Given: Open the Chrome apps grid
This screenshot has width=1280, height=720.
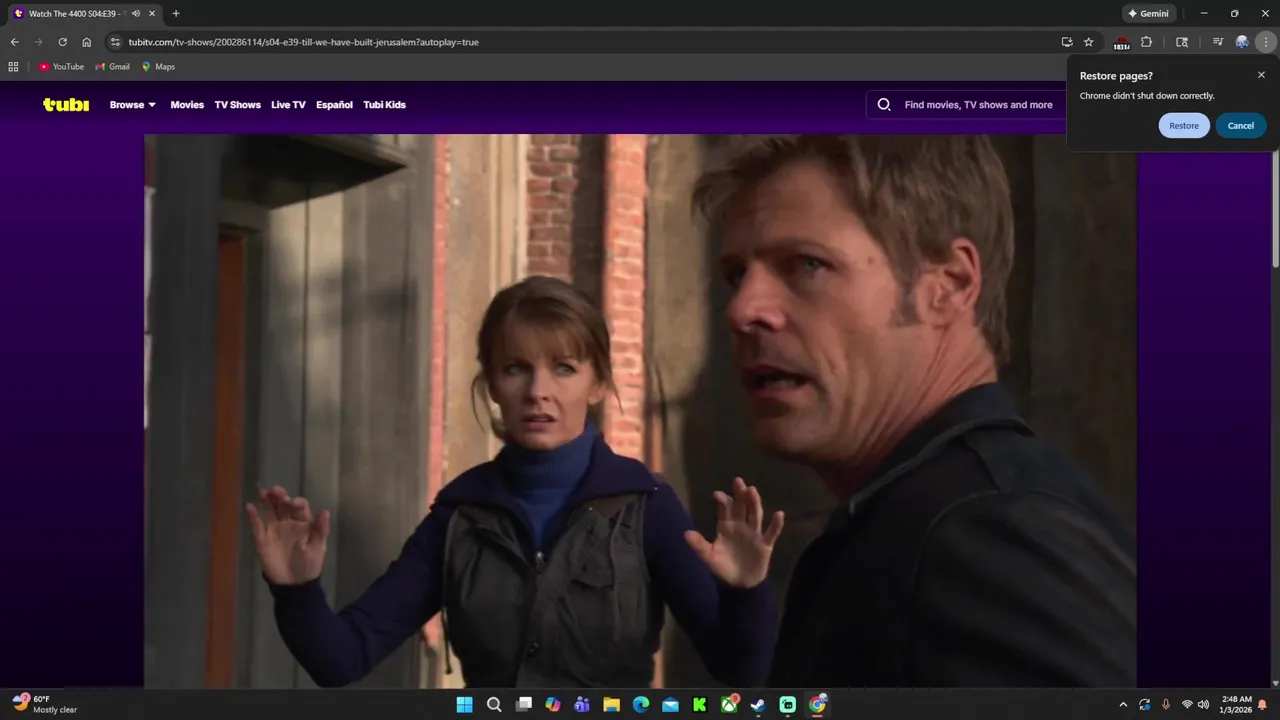Looking at the screenshot, I should 13,66.
